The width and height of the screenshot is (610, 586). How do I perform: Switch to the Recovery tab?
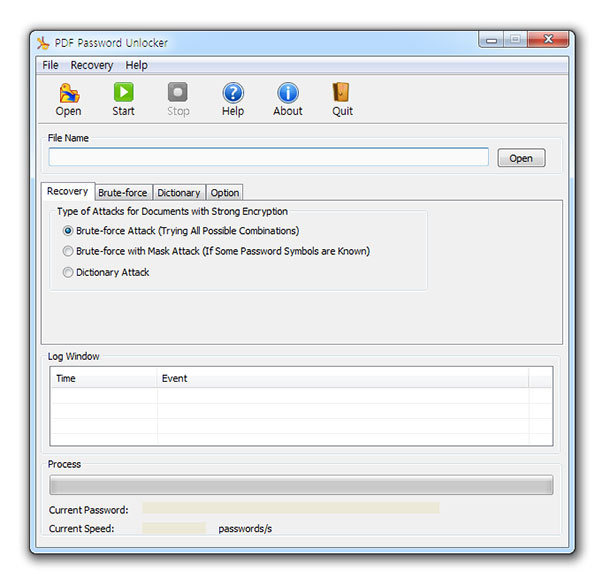click(68, 191)
